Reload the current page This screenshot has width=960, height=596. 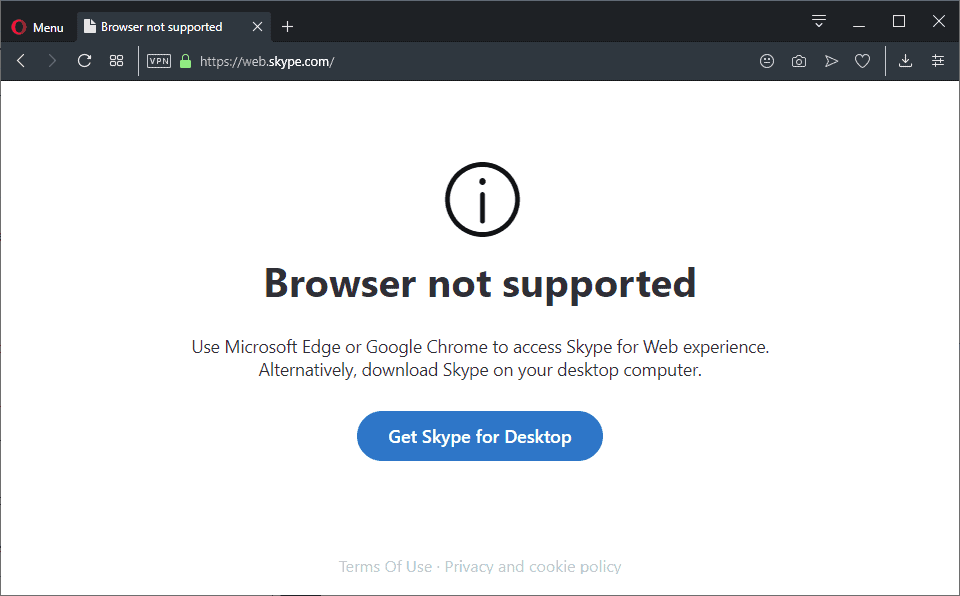(84, 60)
